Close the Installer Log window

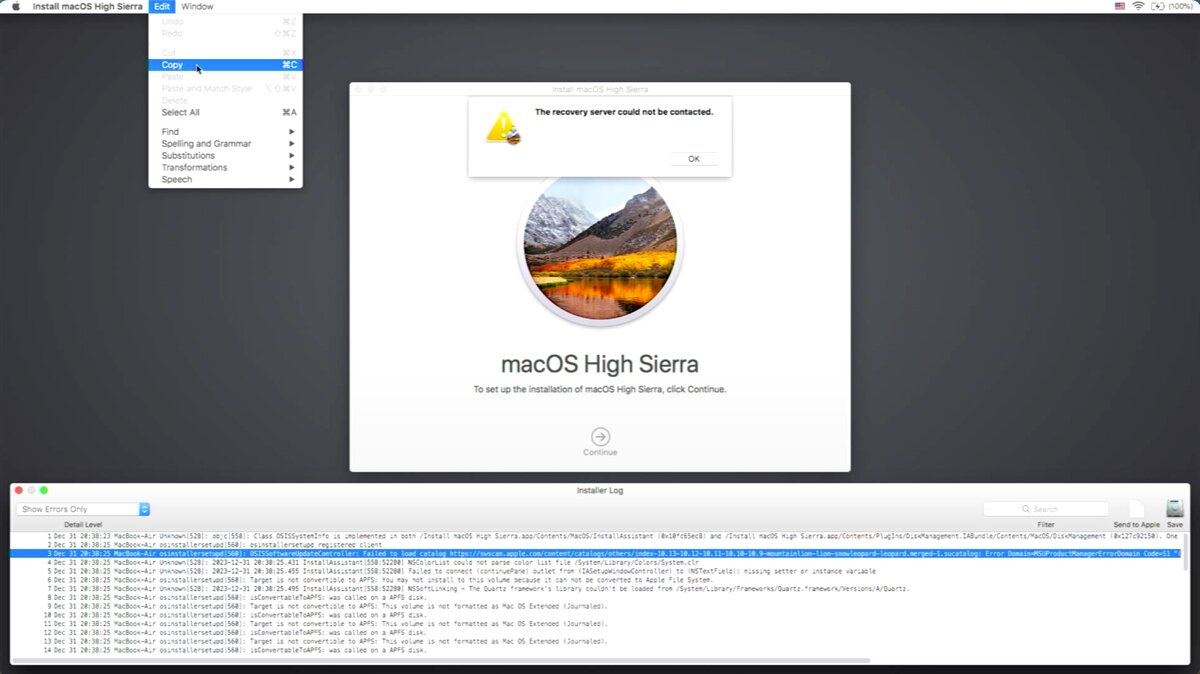tap(19, 490)
